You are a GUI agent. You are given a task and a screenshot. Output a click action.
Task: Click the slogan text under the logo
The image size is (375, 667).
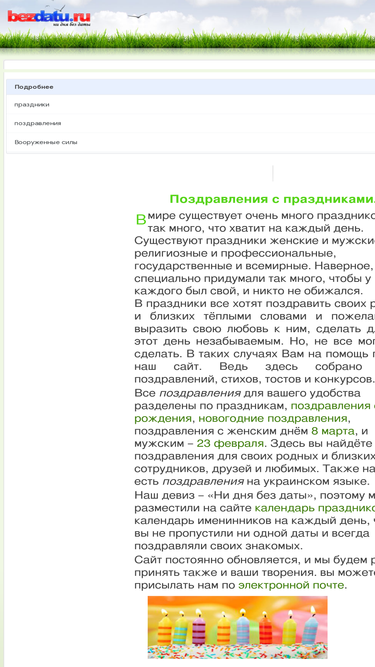click(71, 24)
